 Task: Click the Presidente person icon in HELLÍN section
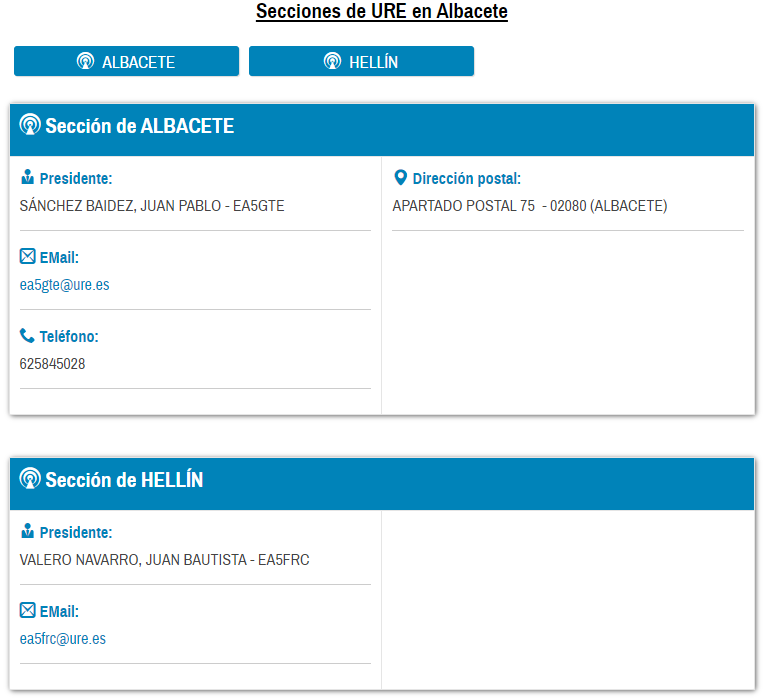coord(27,533)
